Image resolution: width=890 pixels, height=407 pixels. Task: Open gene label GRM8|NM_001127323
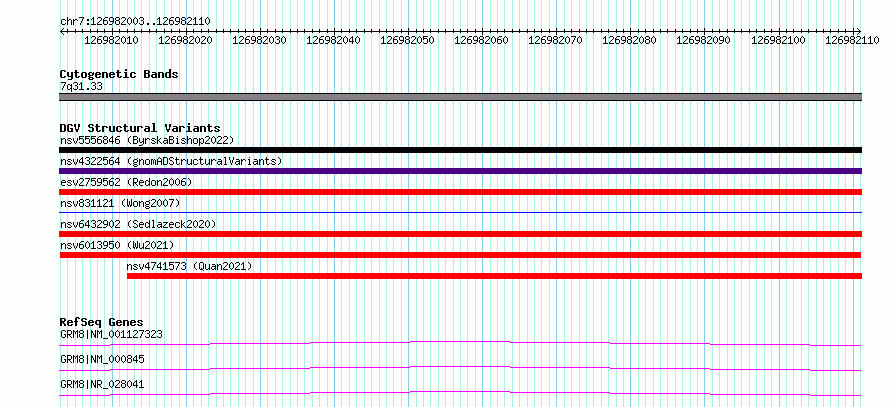[x=111, y=334]
